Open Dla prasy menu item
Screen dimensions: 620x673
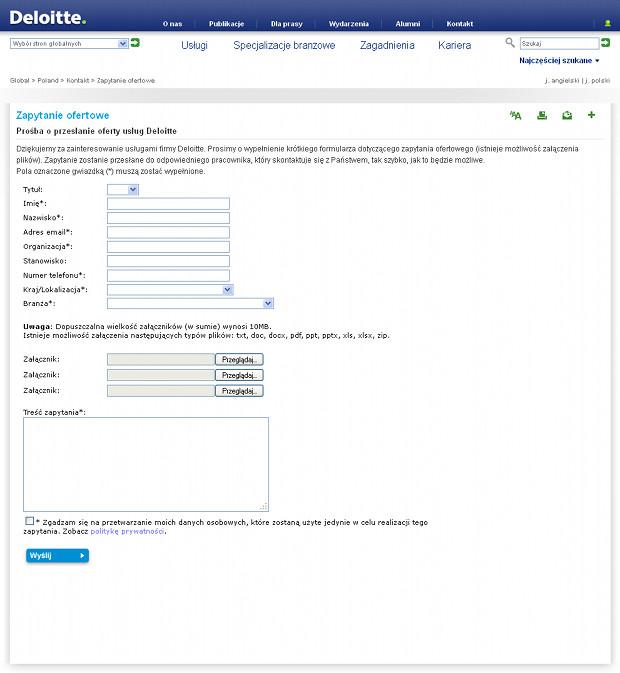coord(287,24)
